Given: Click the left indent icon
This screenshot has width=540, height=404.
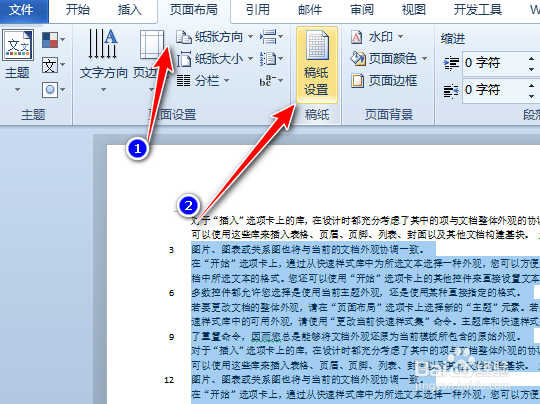Looking at the screenshot, I should pyautogui.click(x=451, y=64).
